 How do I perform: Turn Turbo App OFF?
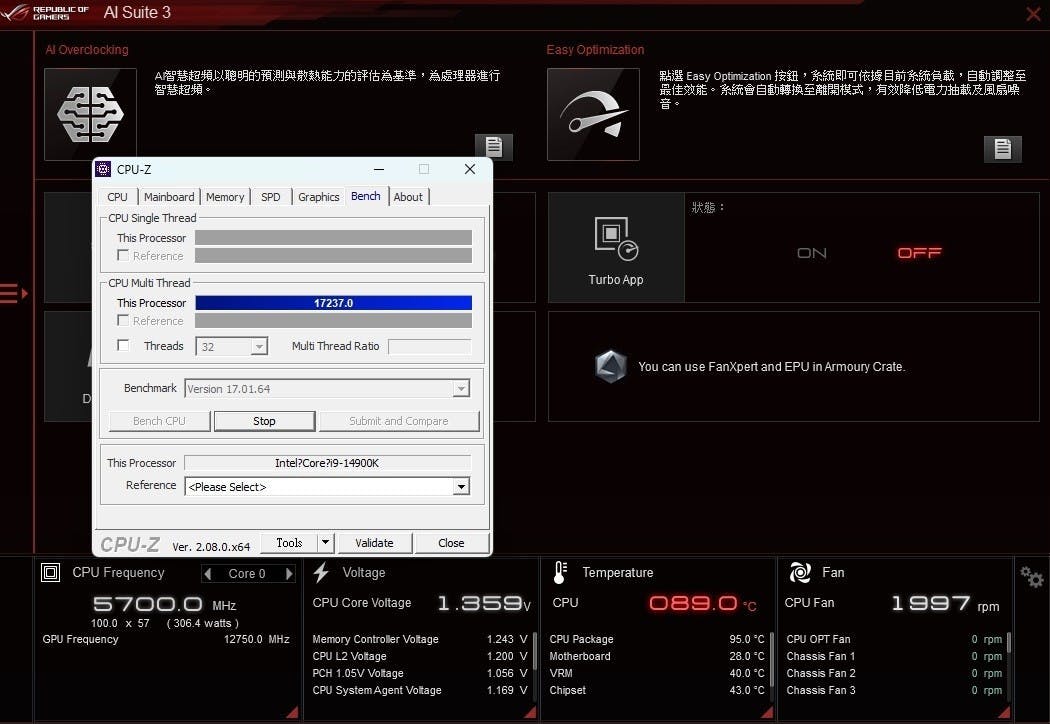919,253
